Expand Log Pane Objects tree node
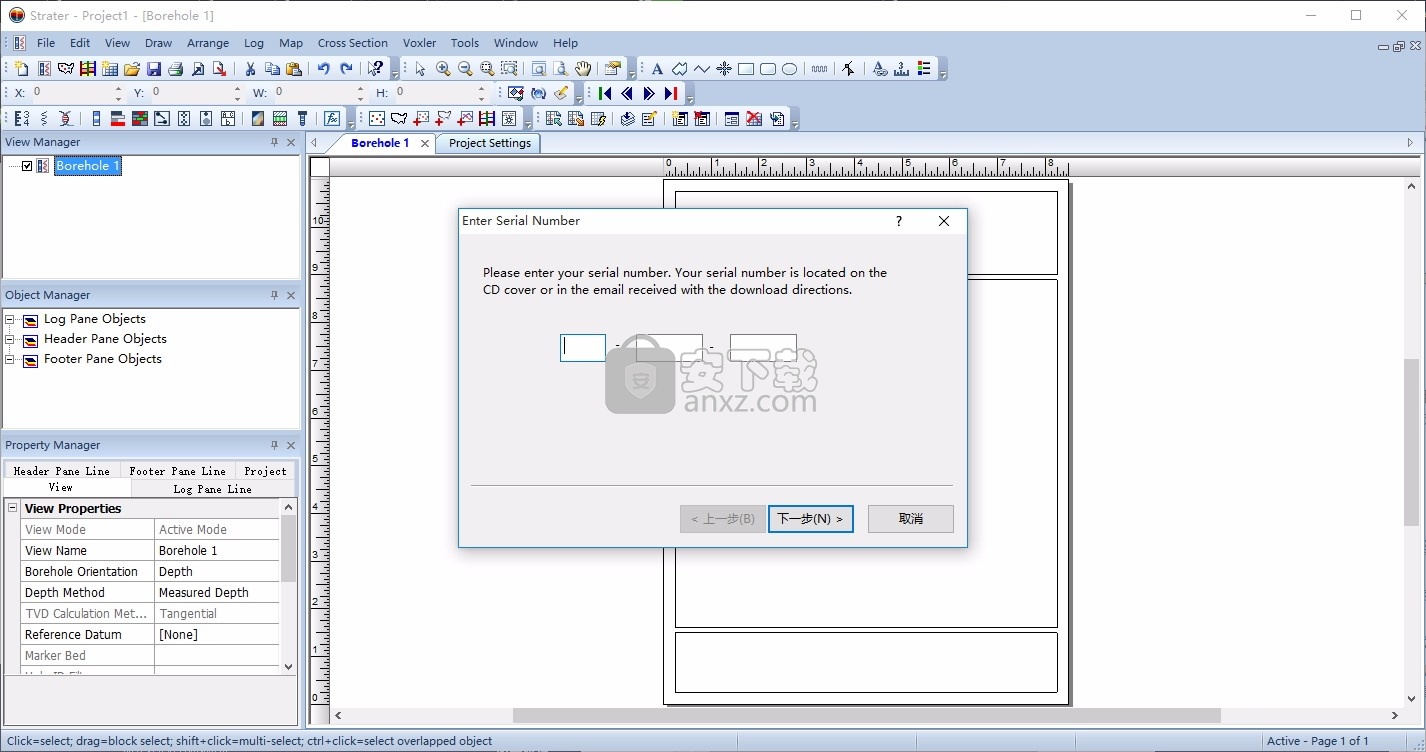This screenshot has width=1426, height=752. tap(11, 320)
